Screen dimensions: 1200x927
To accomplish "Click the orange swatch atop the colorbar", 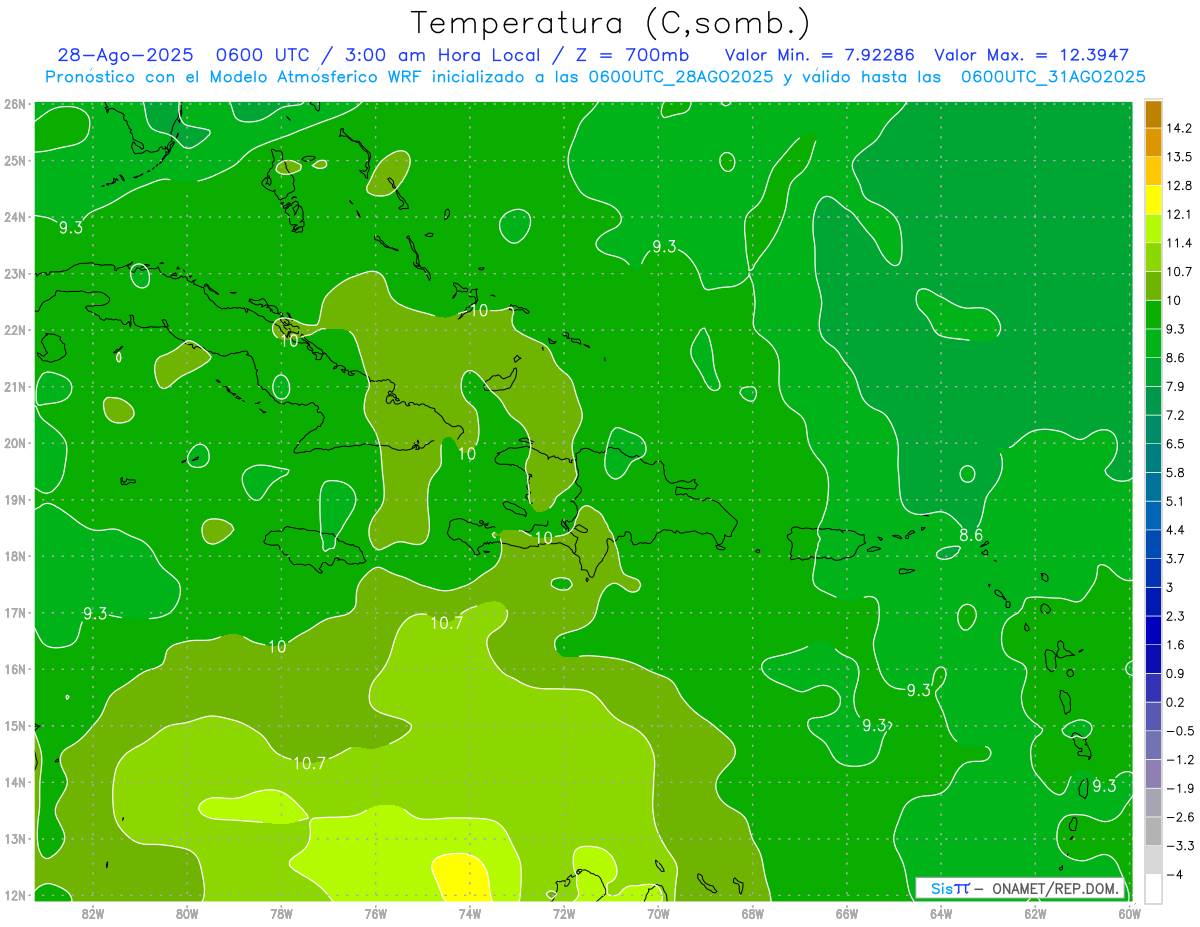I will point(1153,114).
